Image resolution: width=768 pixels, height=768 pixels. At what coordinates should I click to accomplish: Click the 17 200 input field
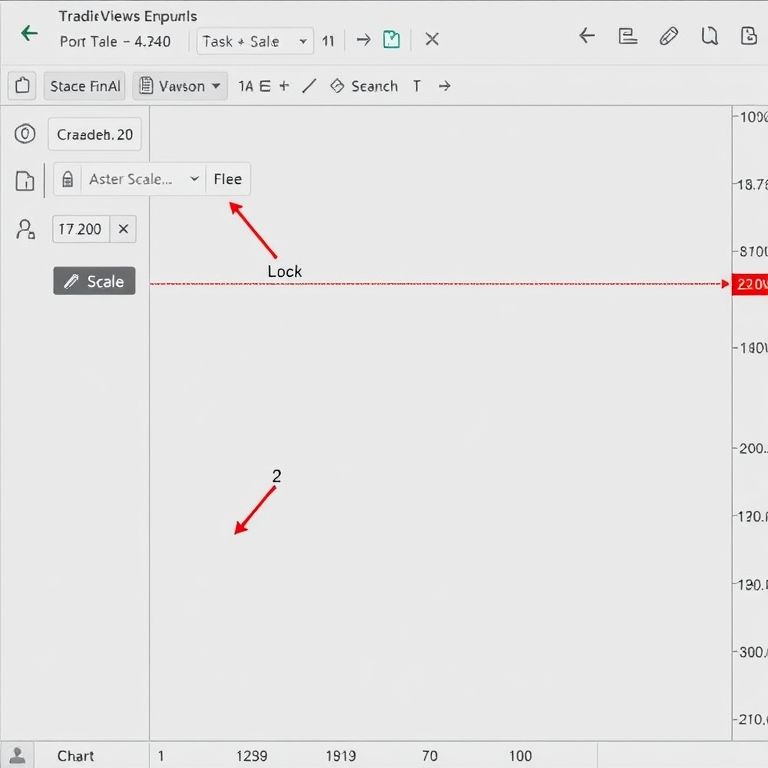[x=80, y=229]
